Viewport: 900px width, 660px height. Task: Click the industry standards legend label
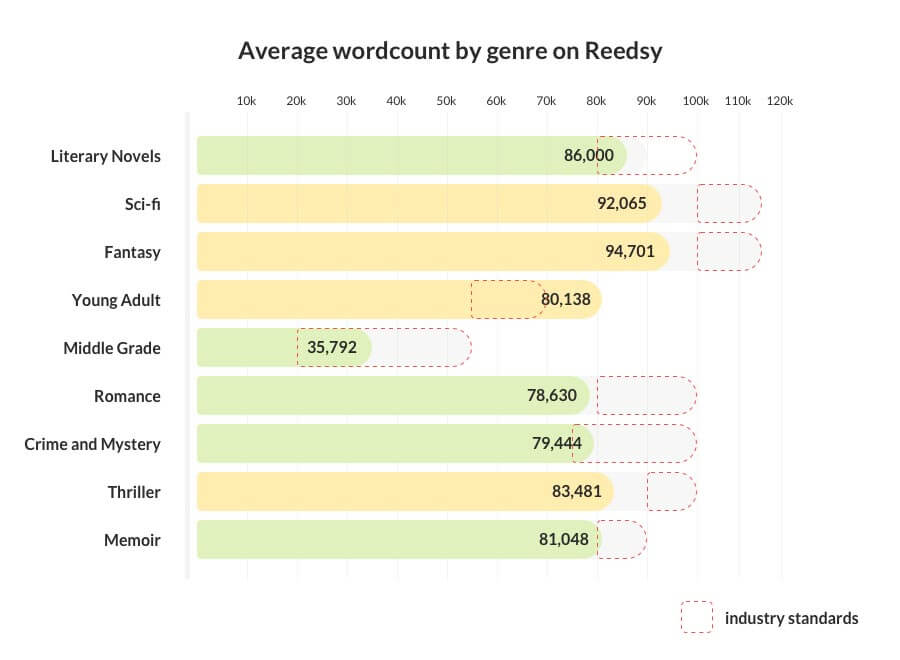click(x=792, y=618)
